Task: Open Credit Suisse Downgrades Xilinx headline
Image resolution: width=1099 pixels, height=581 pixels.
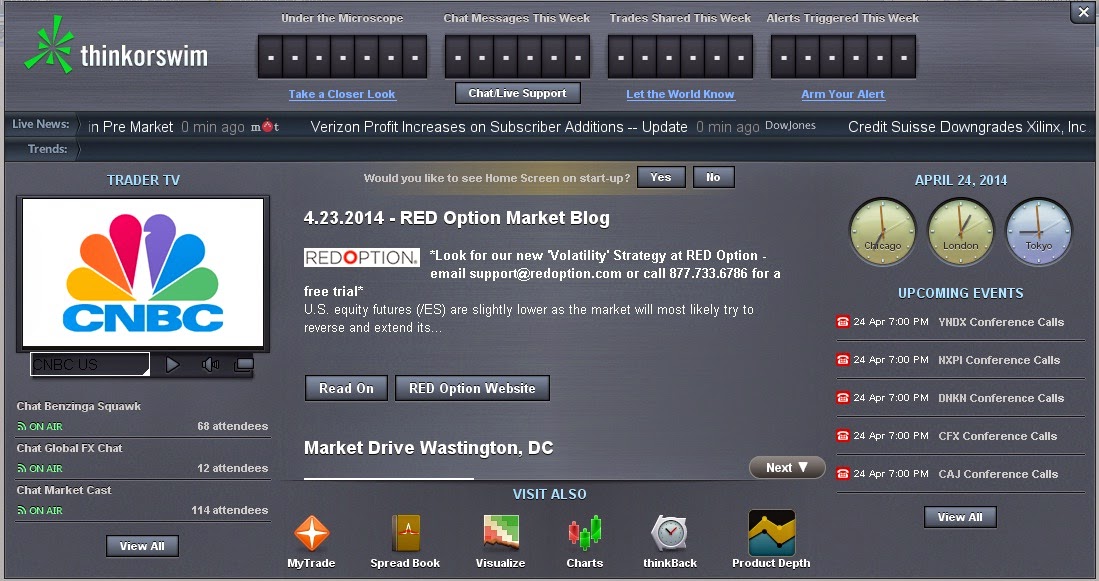Action: 967,127
